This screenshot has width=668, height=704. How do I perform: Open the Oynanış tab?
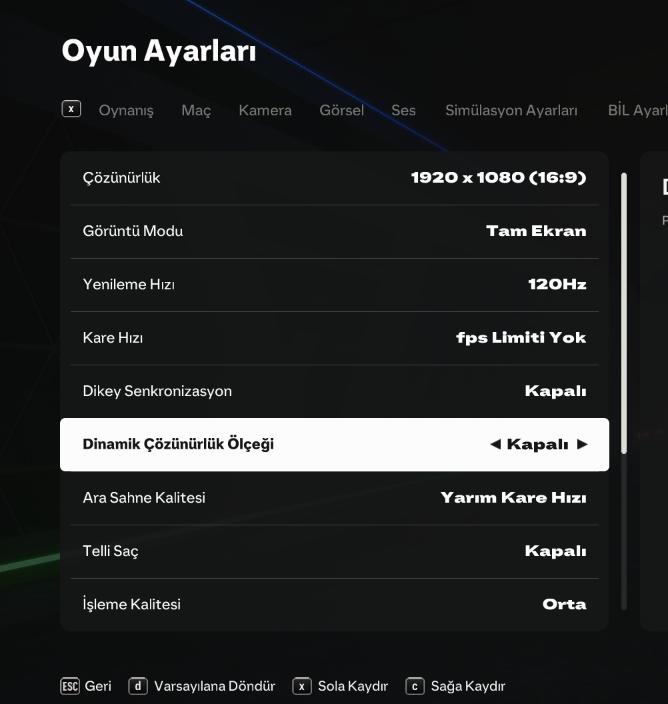[126, 110]
